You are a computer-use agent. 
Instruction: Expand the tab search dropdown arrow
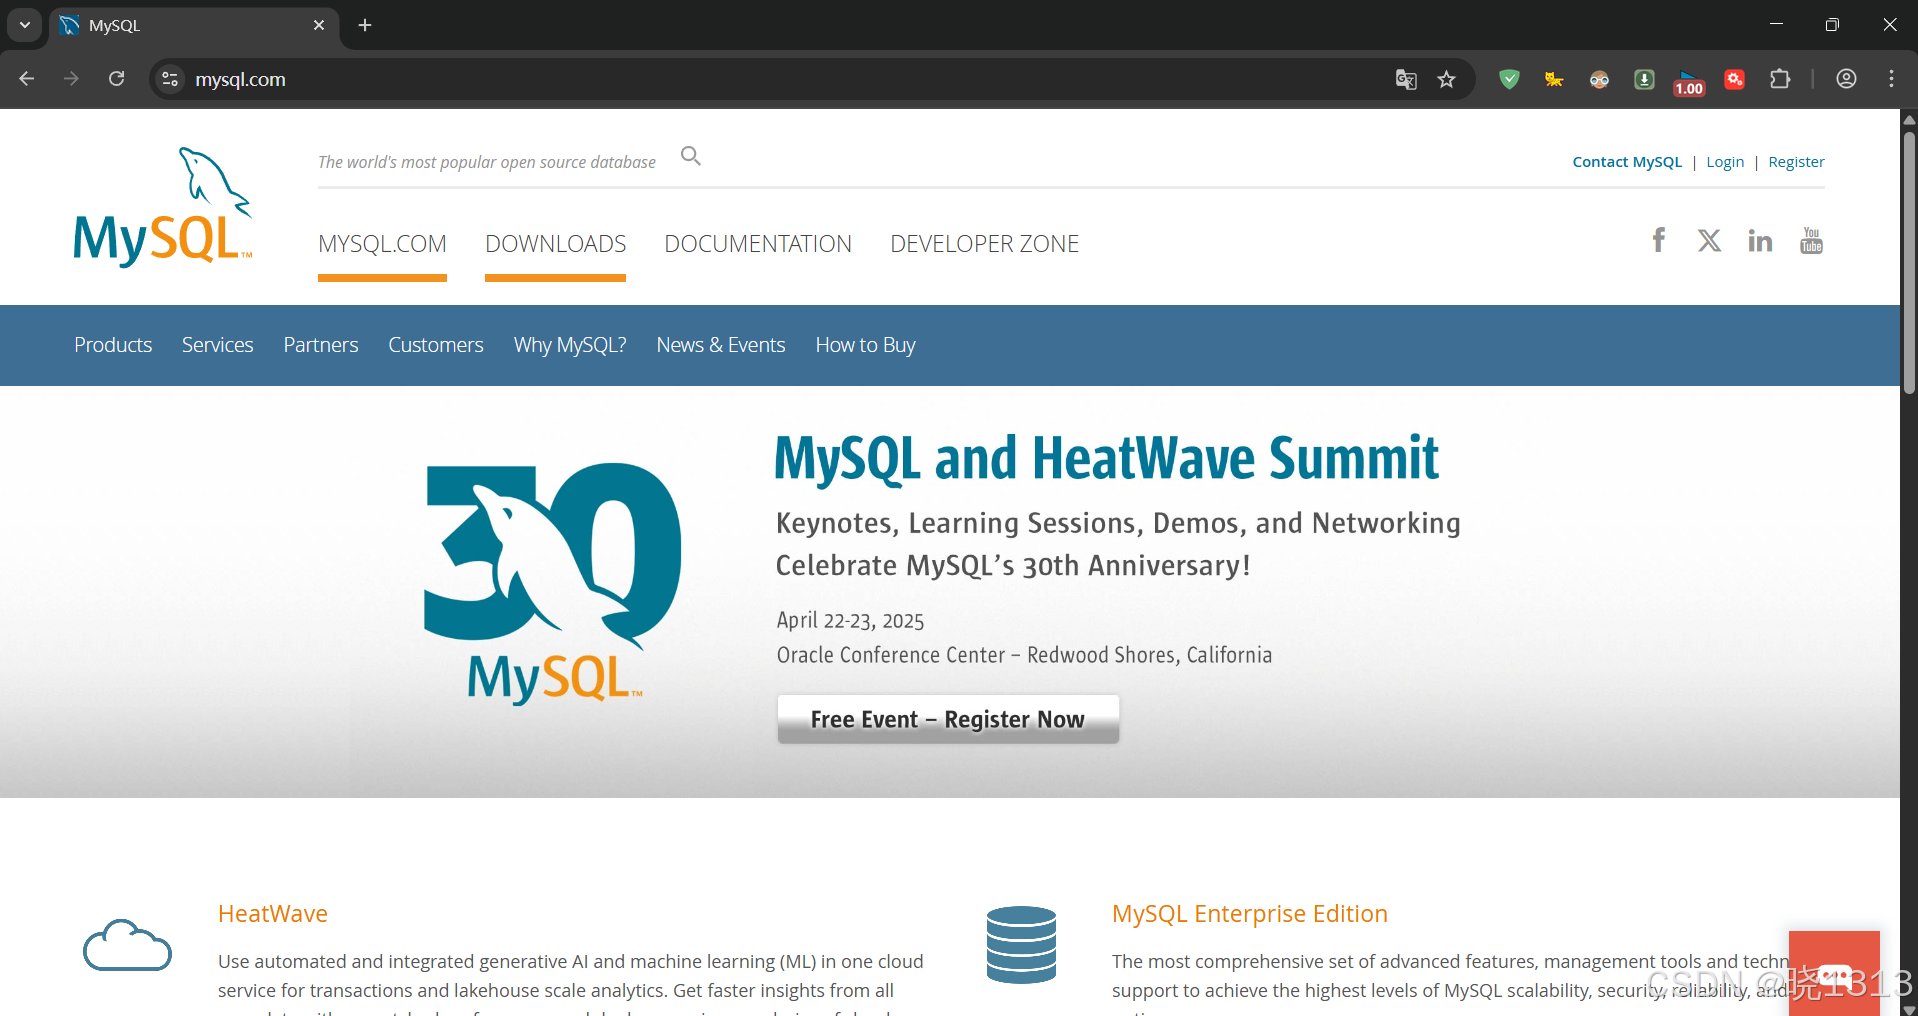click(25, 25)
